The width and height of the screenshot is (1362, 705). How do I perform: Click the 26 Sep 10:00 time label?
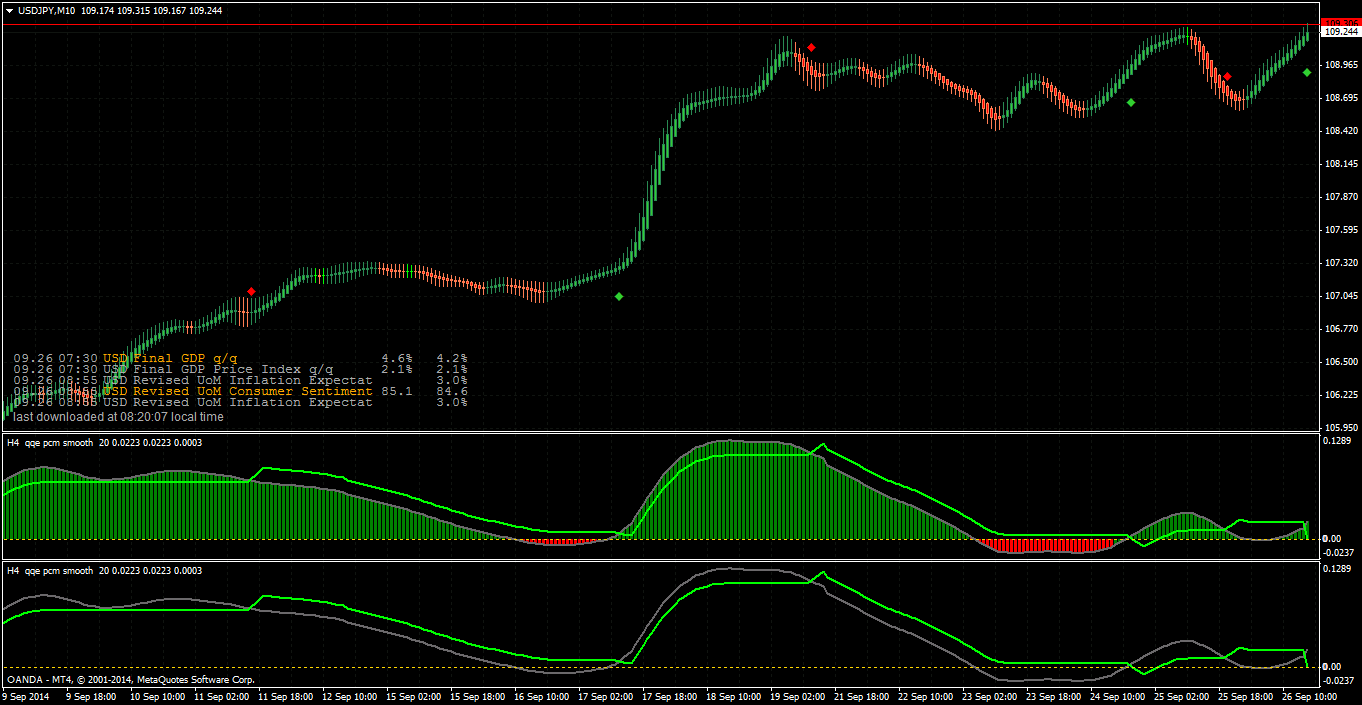click(1308, 696)
